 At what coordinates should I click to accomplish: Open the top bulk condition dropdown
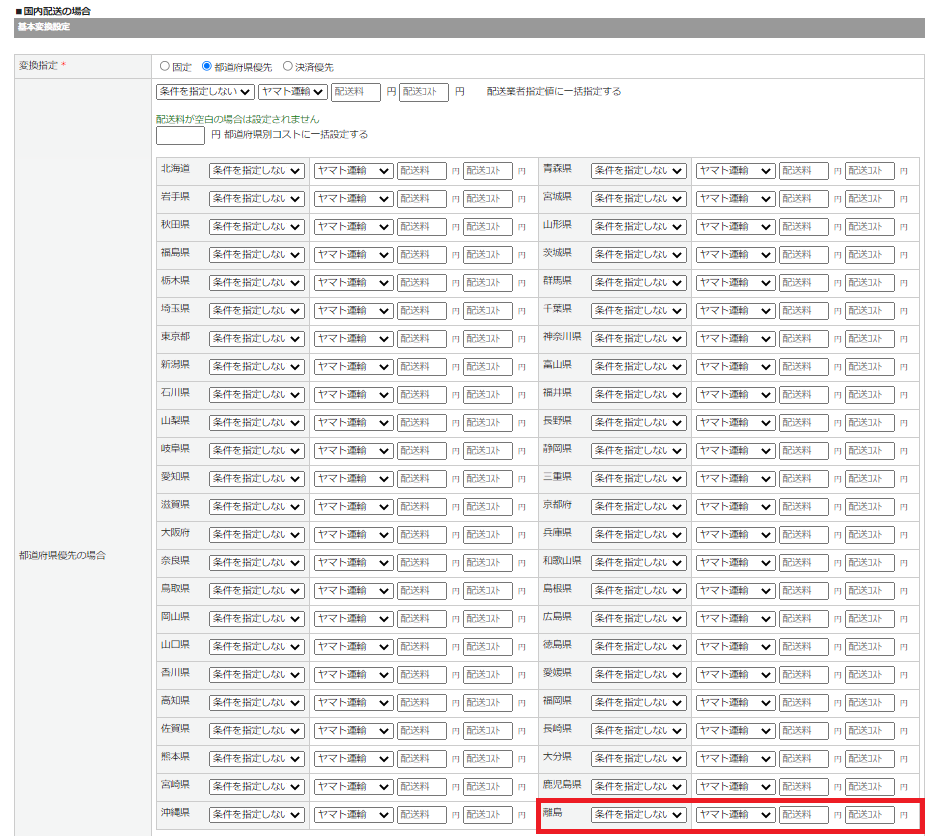pos(205,92)
